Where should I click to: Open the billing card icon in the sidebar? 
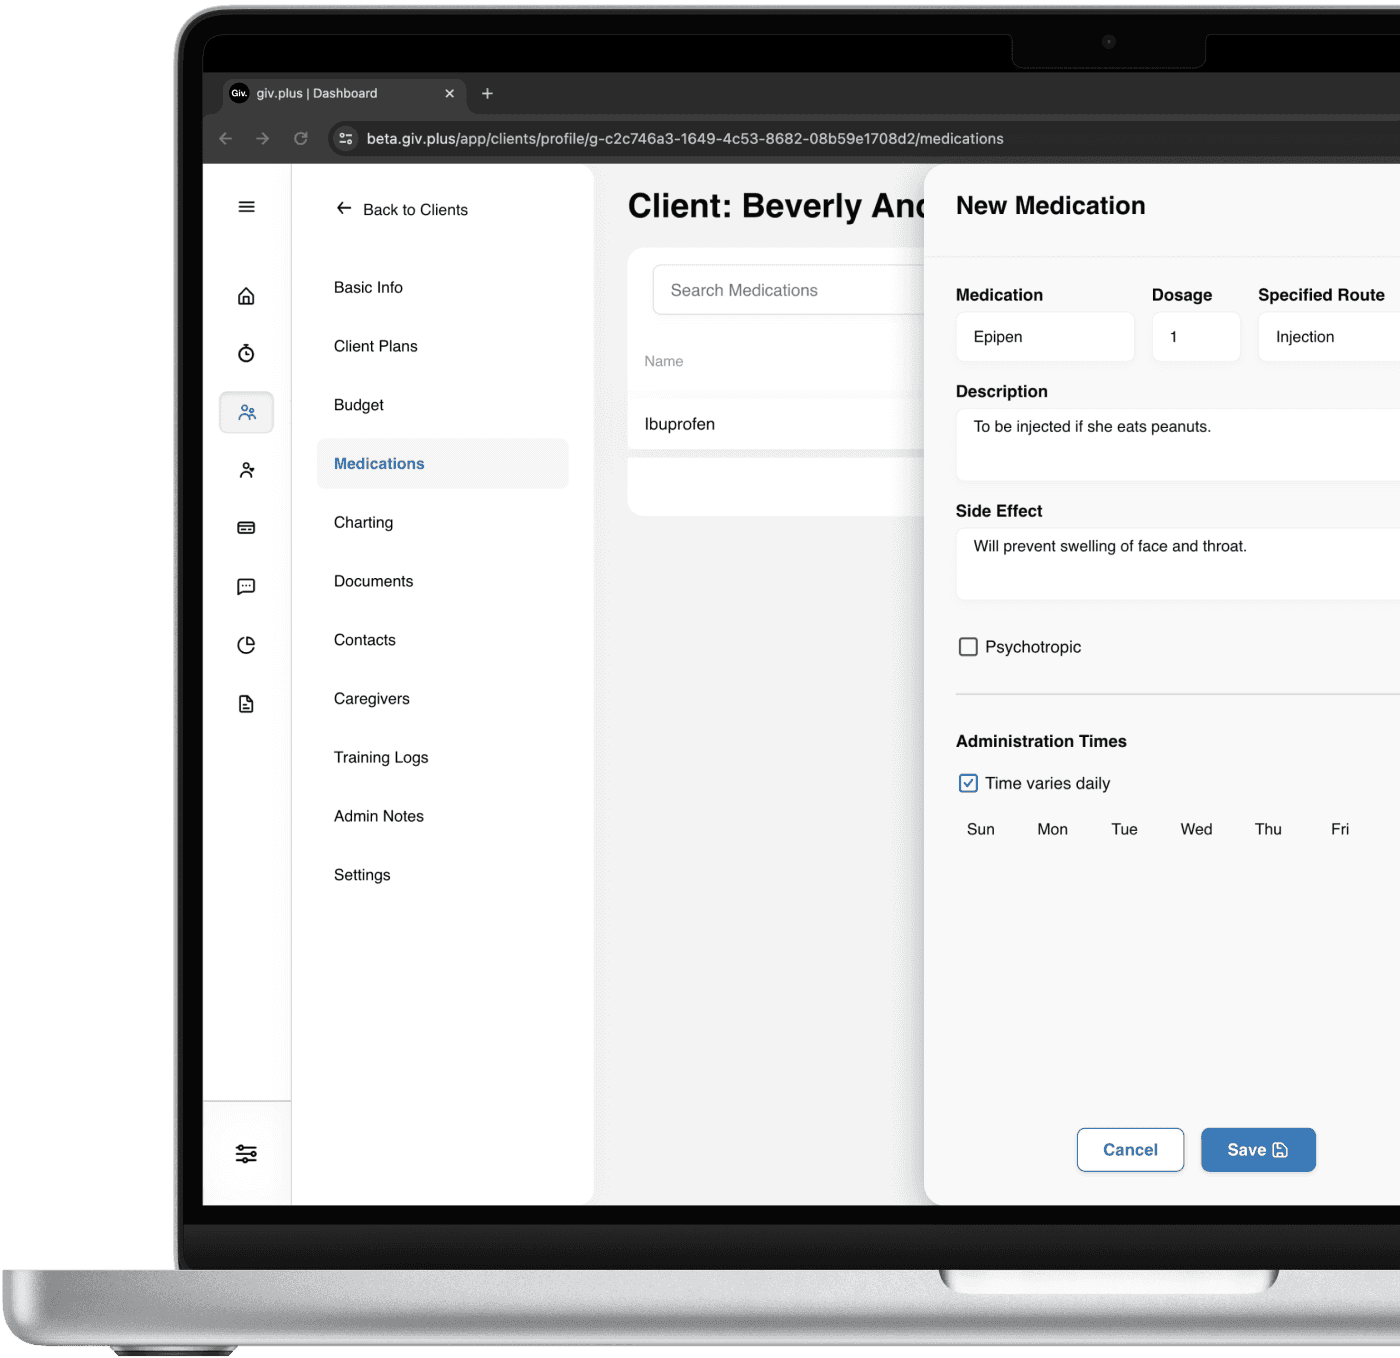point(246,527)
